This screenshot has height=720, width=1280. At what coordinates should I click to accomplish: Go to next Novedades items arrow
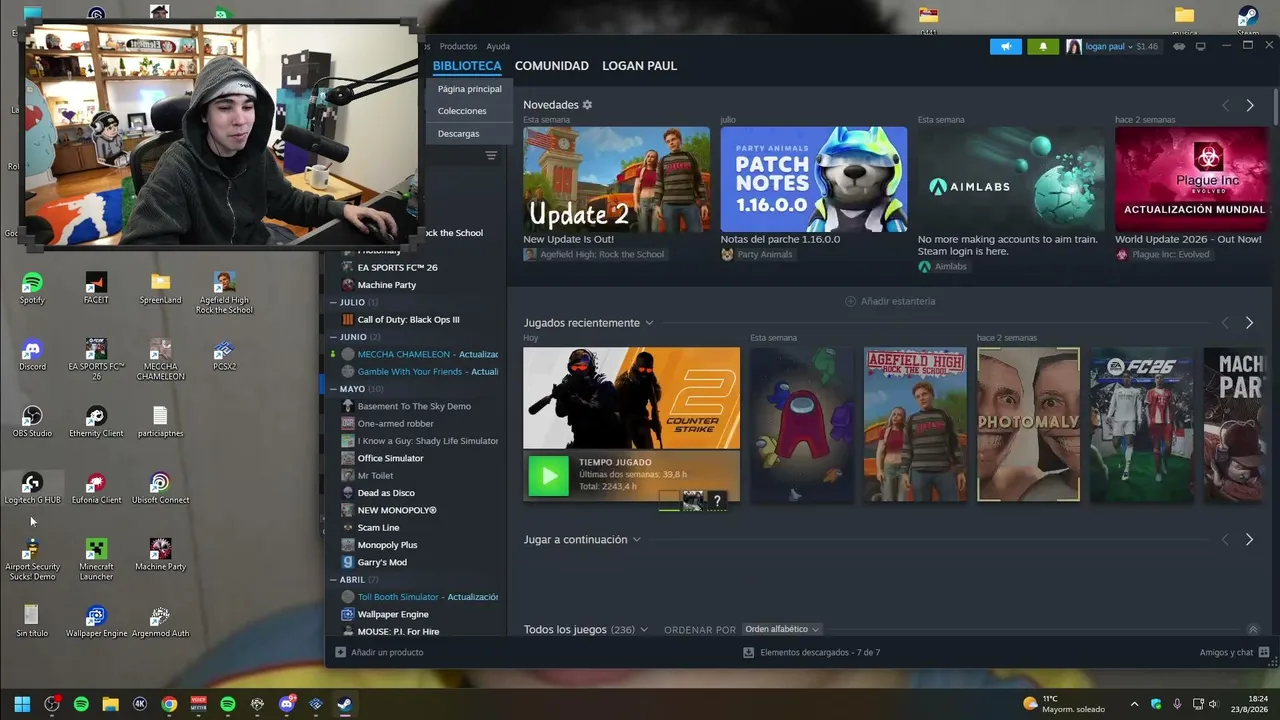click(x=1250, y=105)
